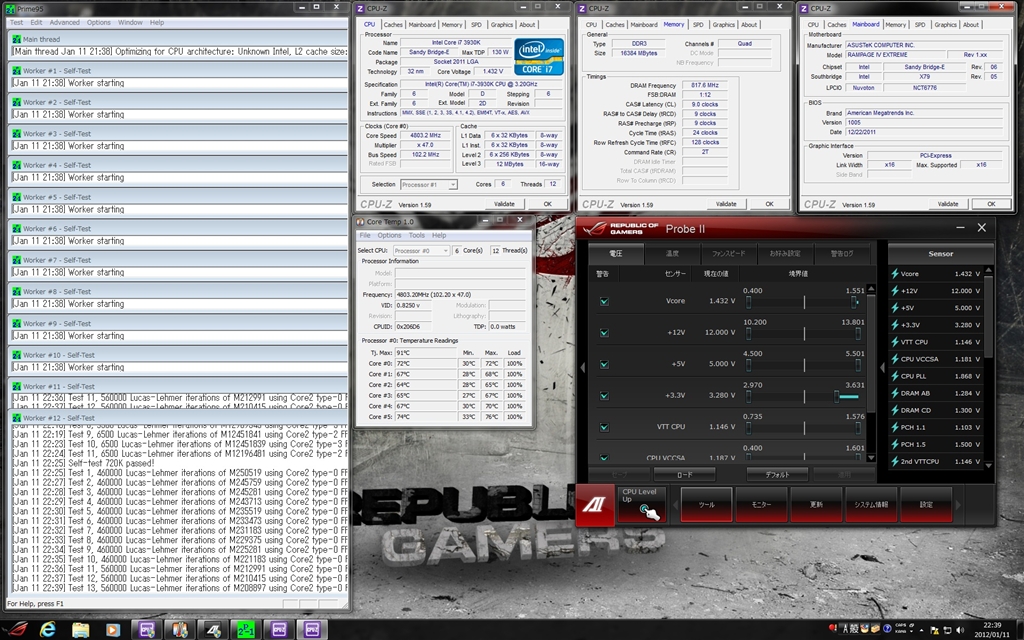Open the Processor #1 selection dropdown

pos(428,185)
